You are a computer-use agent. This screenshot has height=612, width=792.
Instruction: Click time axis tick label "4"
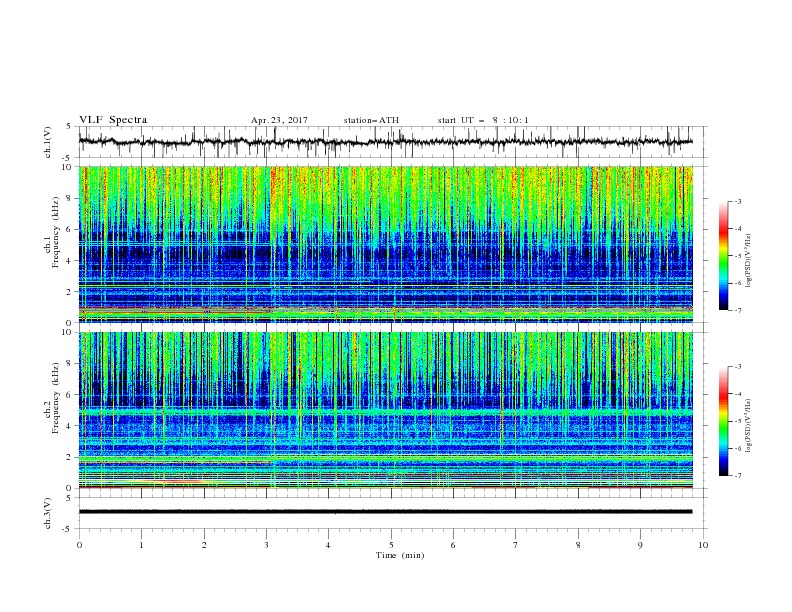tap(328, 545)
